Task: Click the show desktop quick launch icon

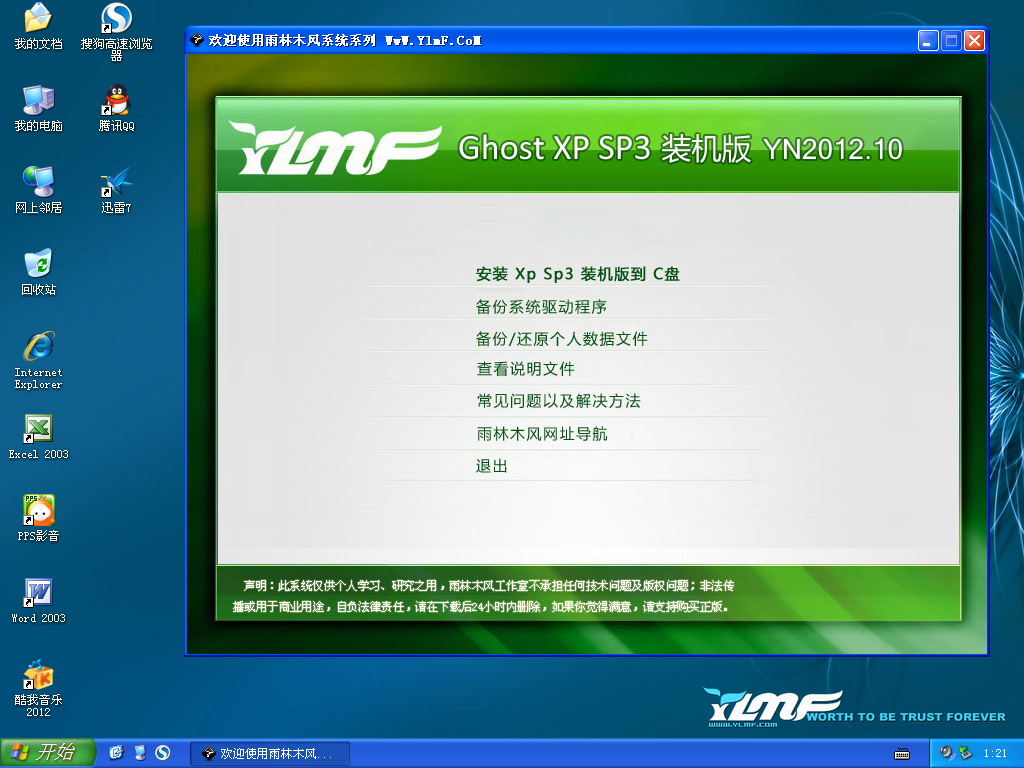Action: coord(140,753)
